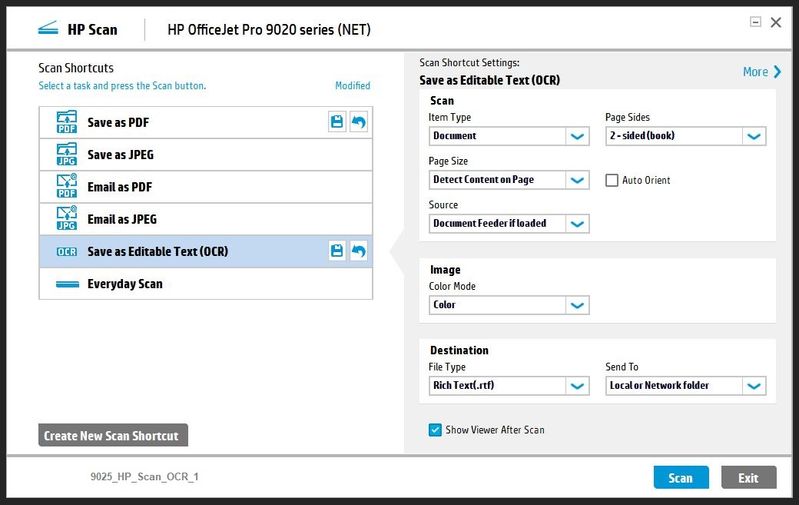Click the Save as JPEG shortcut icon
The image size is (799, 505).
(66, 155)
